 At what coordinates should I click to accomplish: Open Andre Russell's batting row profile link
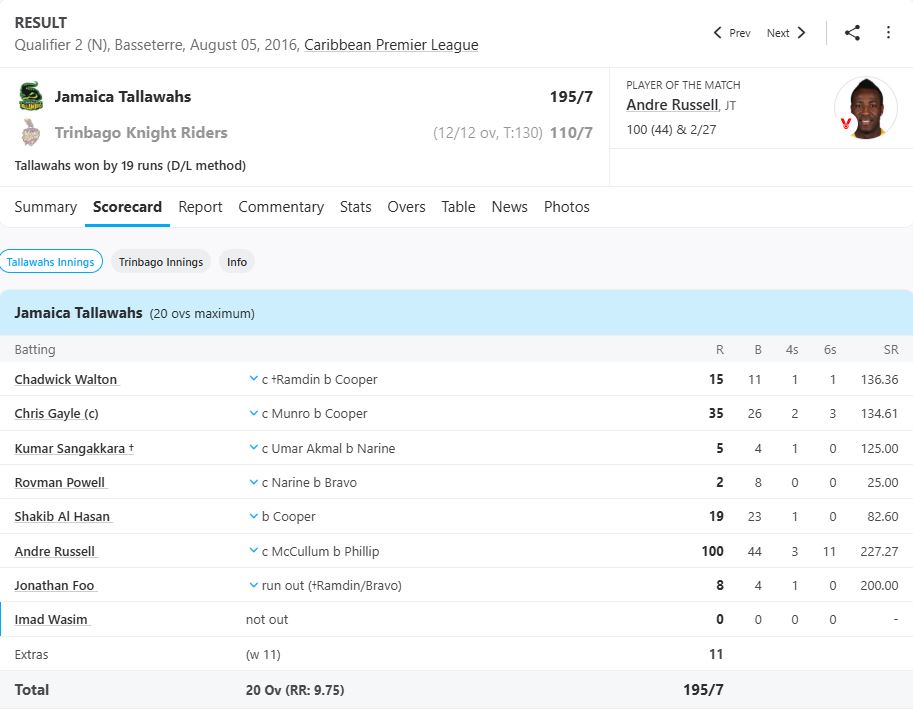pos(55,551)
